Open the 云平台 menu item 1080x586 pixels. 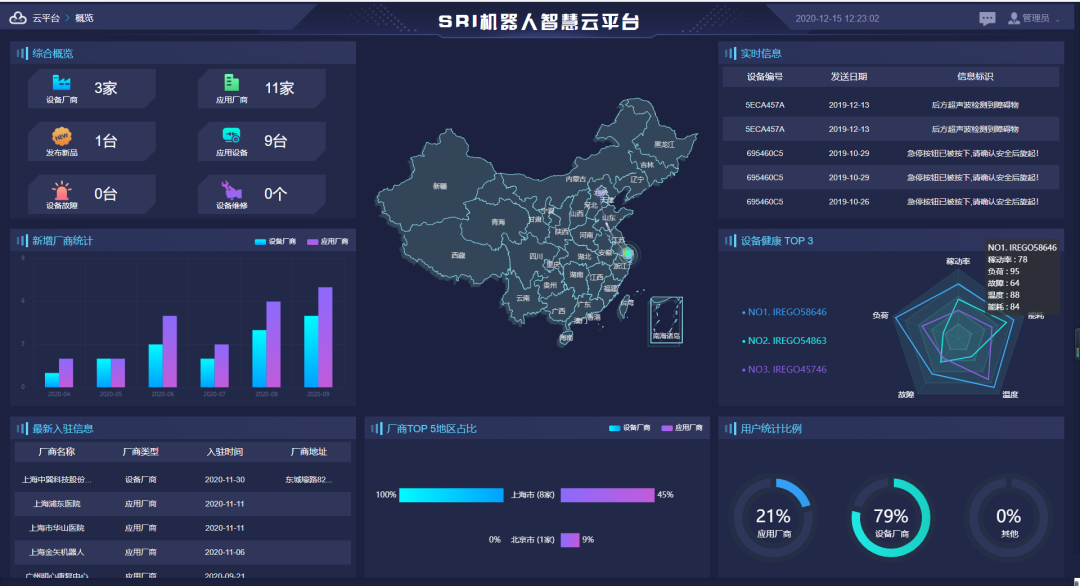click(48, 16)
